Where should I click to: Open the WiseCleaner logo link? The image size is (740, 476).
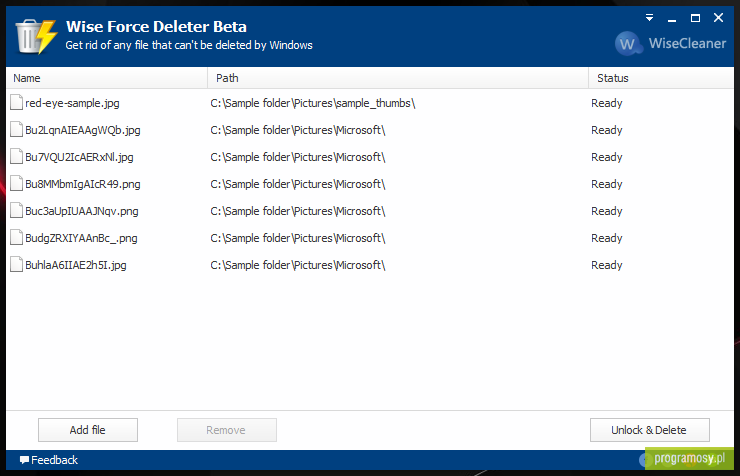coord(670,43)
